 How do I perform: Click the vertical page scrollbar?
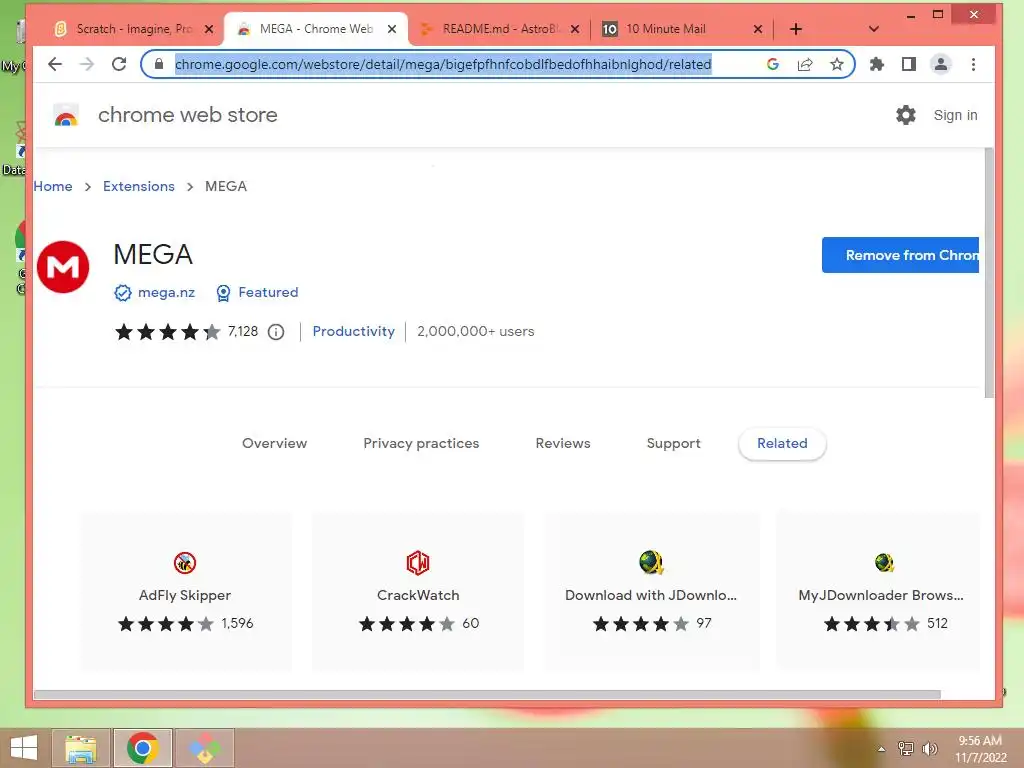tap(989, 273)
